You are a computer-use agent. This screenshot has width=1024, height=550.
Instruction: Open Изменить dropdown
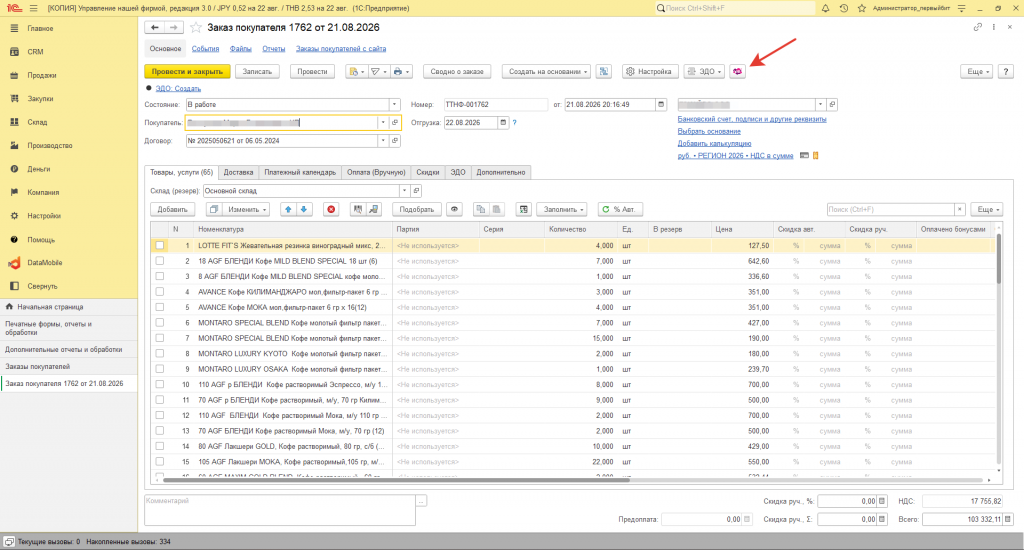click(247, 209)
